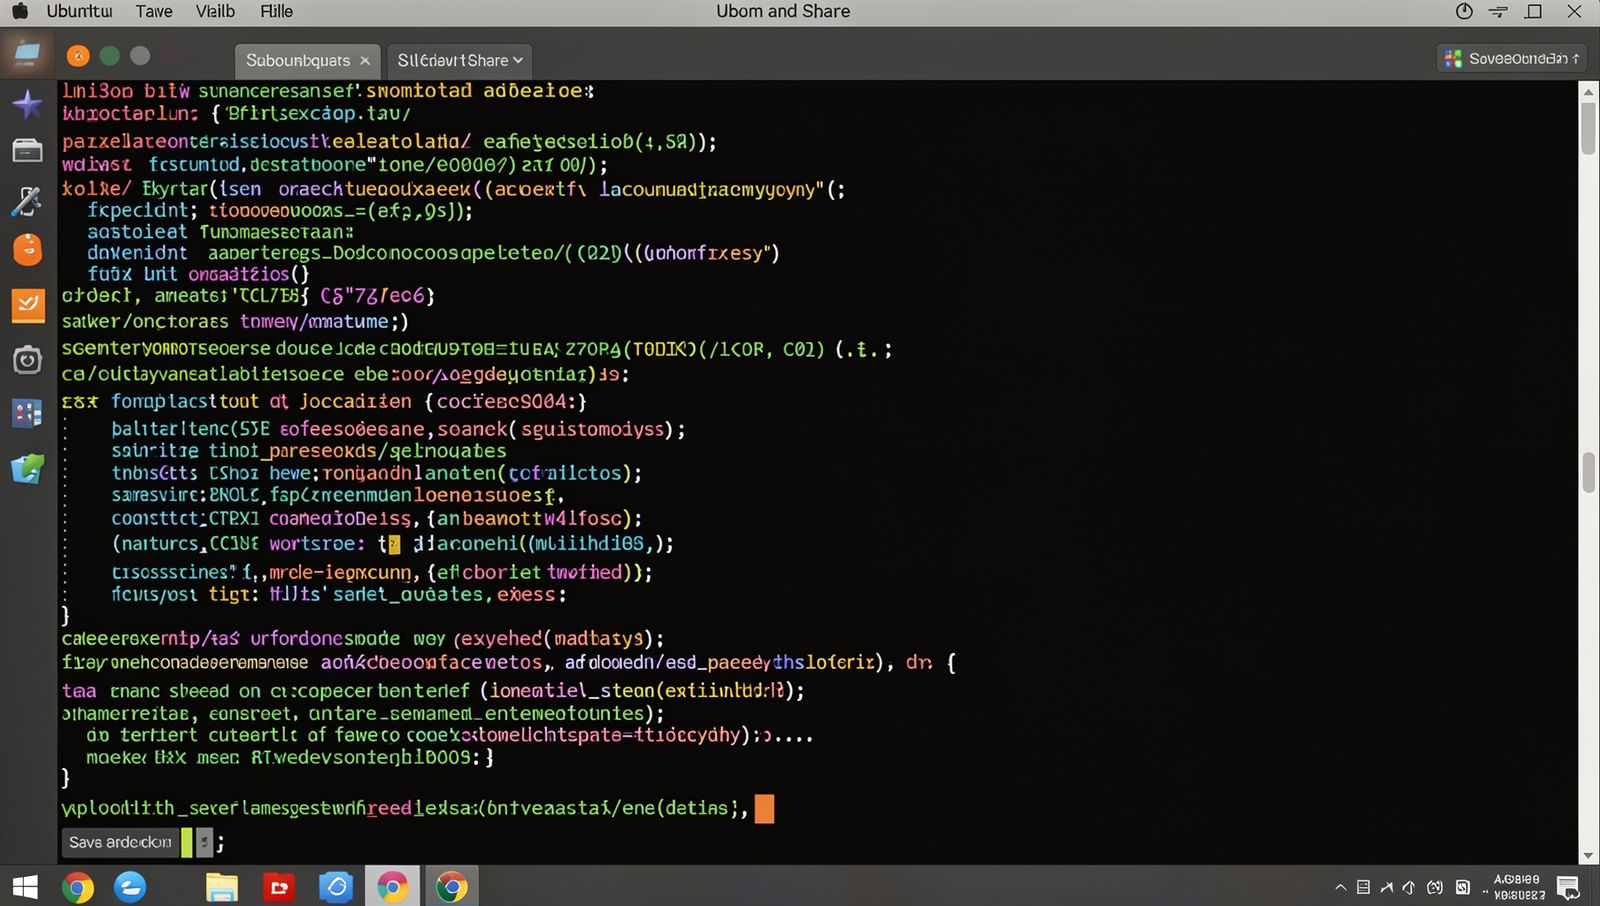
Task: Open the Ubumtuı menu
Action: tap(79, 11)
